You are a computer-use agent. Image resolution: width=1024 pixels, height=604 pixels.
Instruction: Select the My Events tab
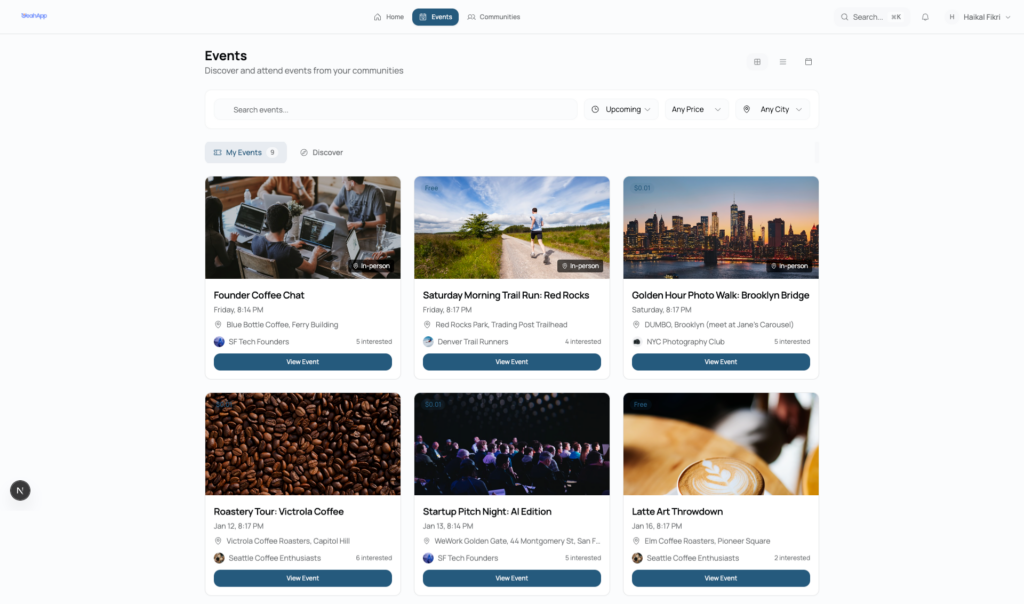click(x=245, y=152)
